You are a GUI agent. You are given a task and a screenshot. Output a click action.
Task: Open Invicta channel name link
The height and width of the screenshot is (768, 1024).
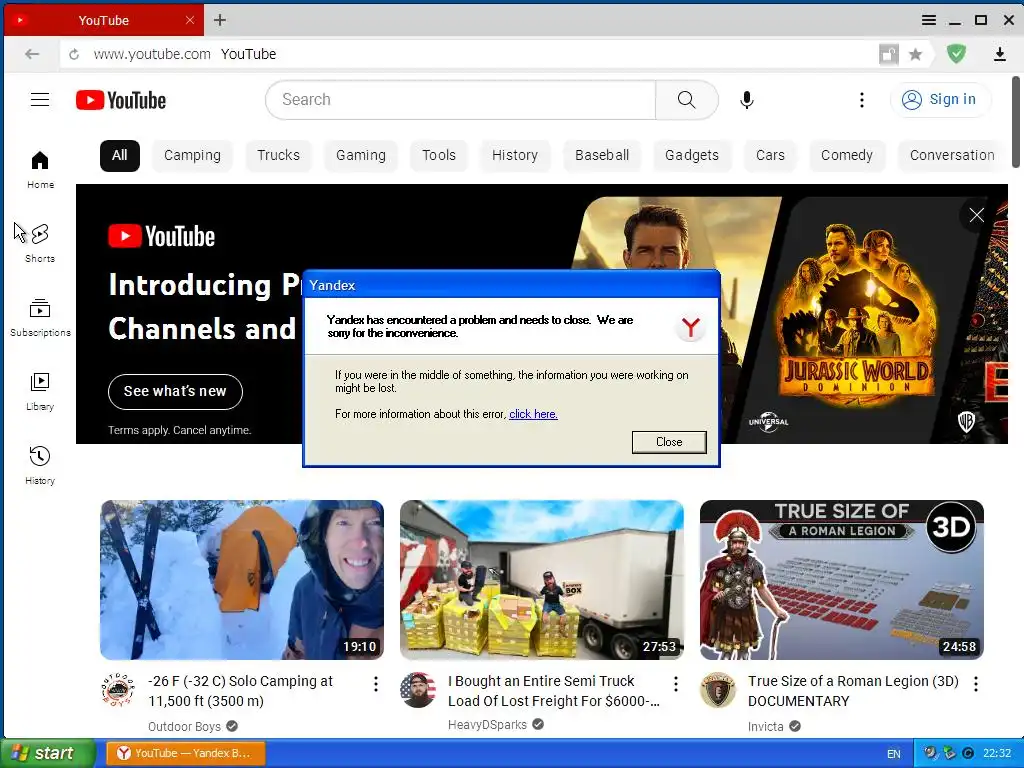click(x=765, y=726)
